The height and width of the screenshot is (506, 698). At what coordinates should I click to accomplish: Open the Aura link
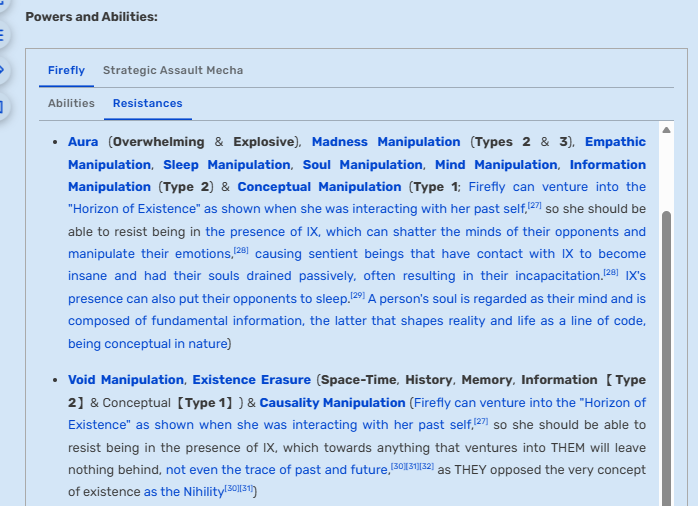click(83, 142)
